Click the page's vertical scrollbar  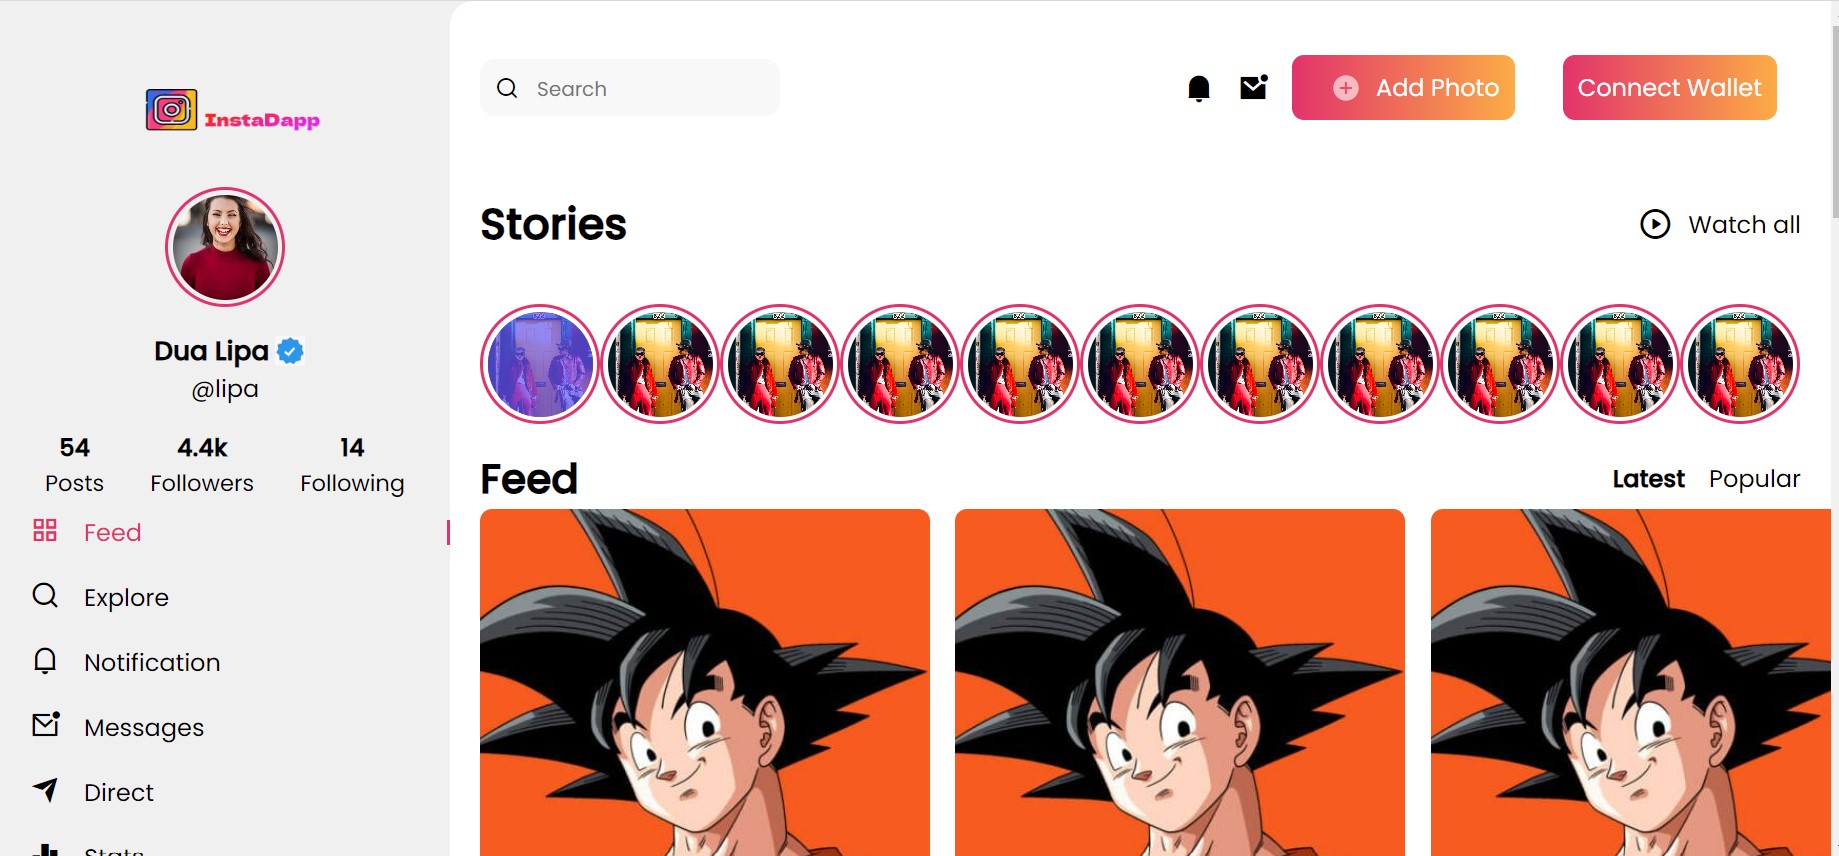[1834, 120]
